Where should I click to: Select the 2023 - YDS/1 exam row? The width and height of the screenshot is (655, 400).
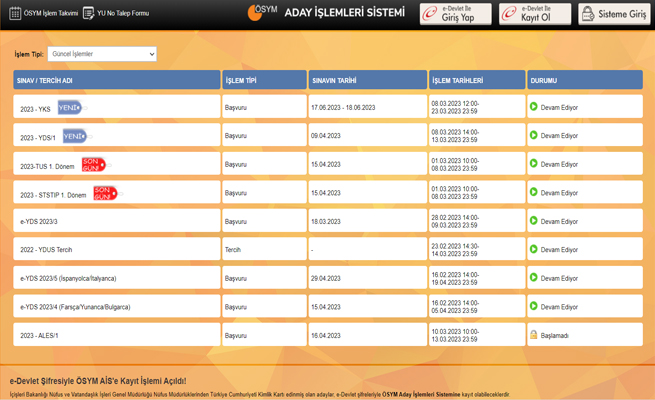click(x=328, y=135)
